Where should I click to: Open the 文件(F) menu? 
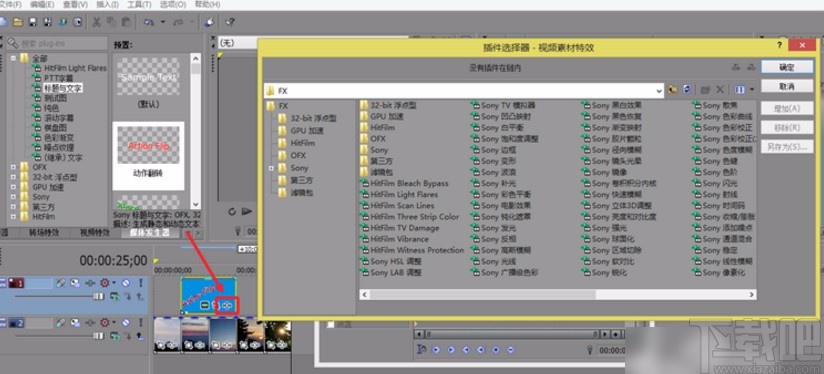pos(10,5)
